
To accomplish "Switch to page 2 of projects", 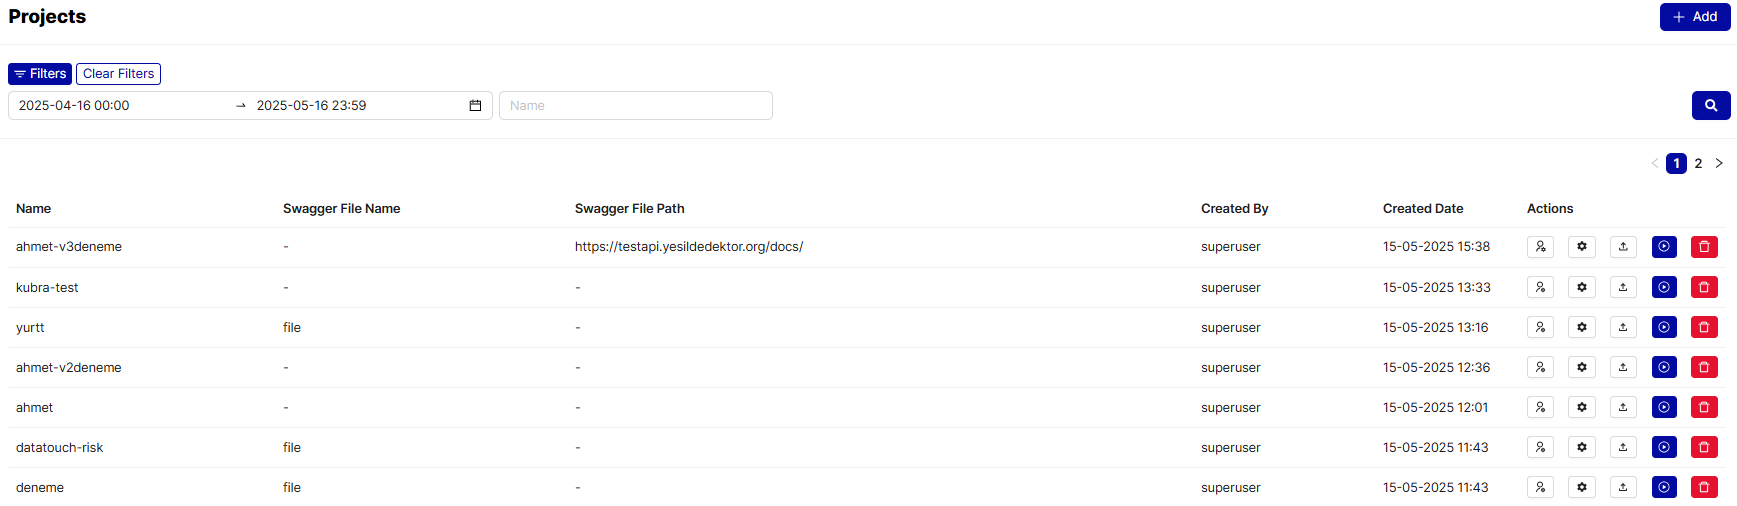I will (1698, 163).
